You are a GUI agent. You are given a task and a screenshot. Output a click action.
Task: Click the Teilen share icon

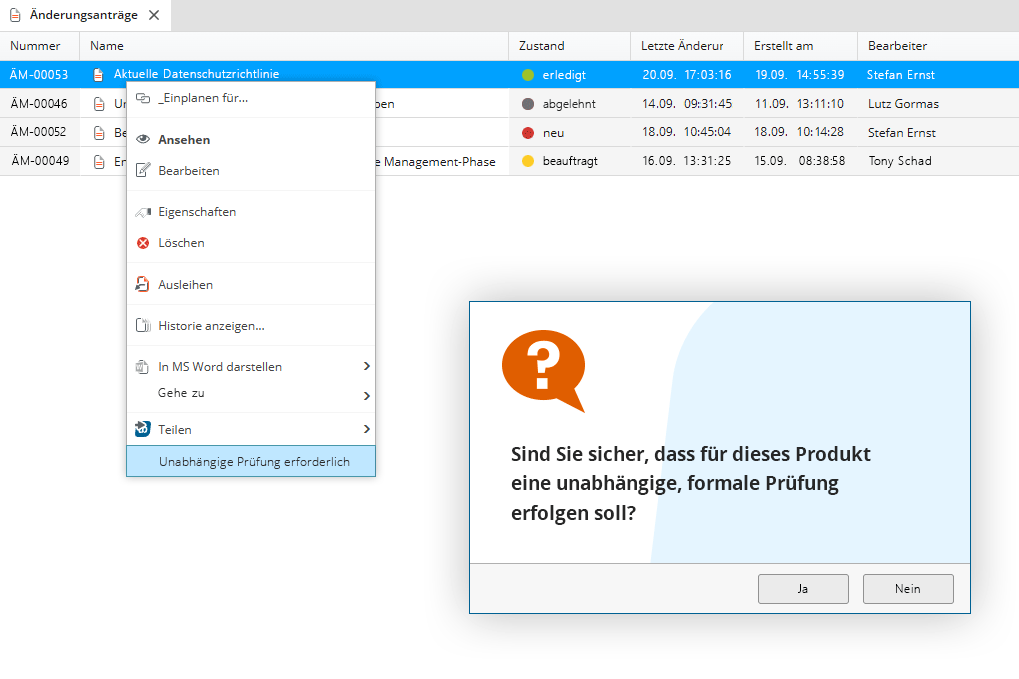click(x=142, y=430)
